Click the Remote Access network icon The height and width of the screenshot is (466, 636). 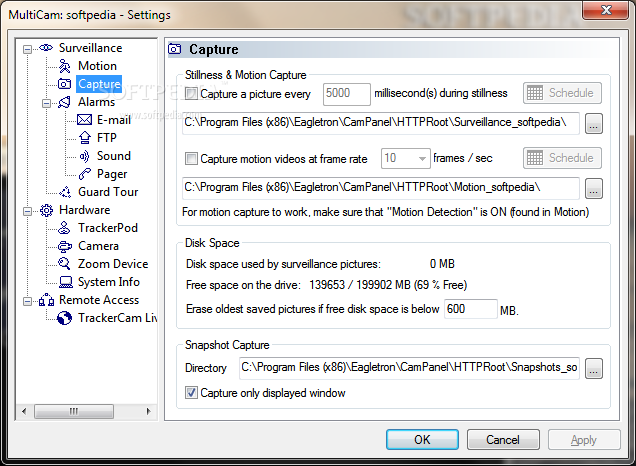[46, 300]
